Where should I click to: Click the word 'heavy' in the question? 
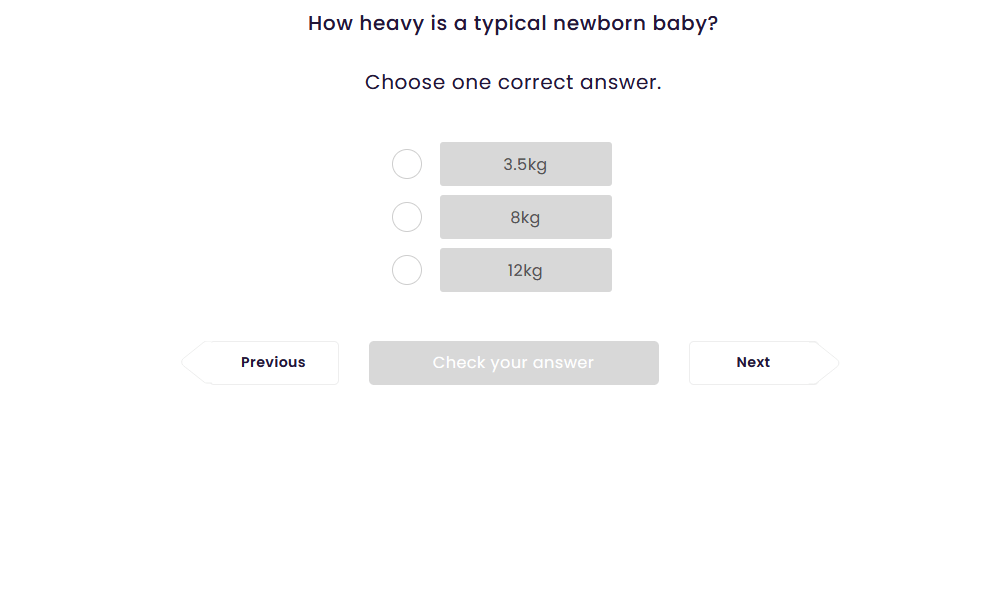pyautogui.click(x=392, y=23)
